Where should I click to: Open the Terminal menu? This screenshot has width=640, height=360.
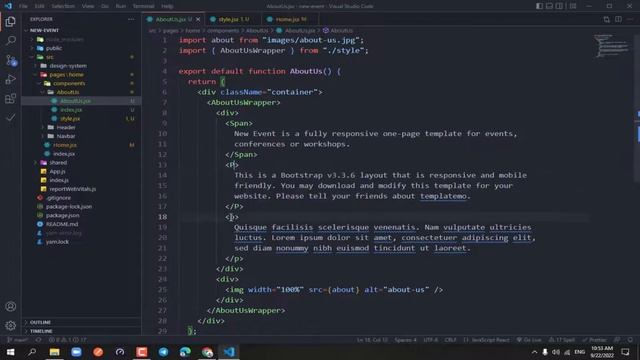[x=143, y=6]
